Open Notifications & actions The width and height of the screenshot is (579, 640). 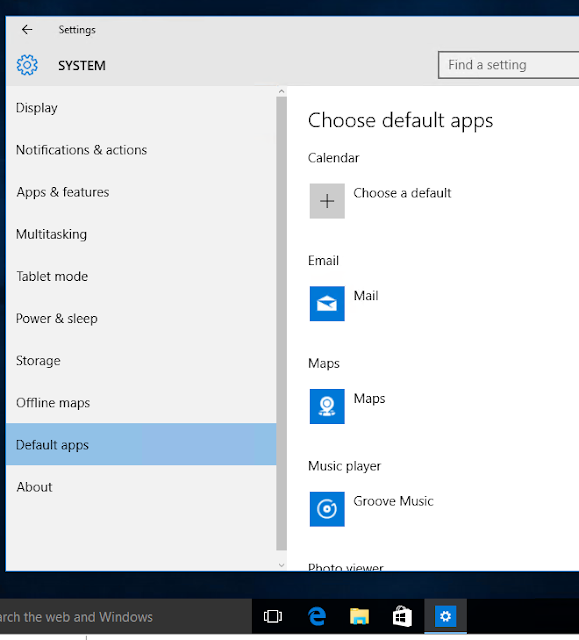coord(141,150)
